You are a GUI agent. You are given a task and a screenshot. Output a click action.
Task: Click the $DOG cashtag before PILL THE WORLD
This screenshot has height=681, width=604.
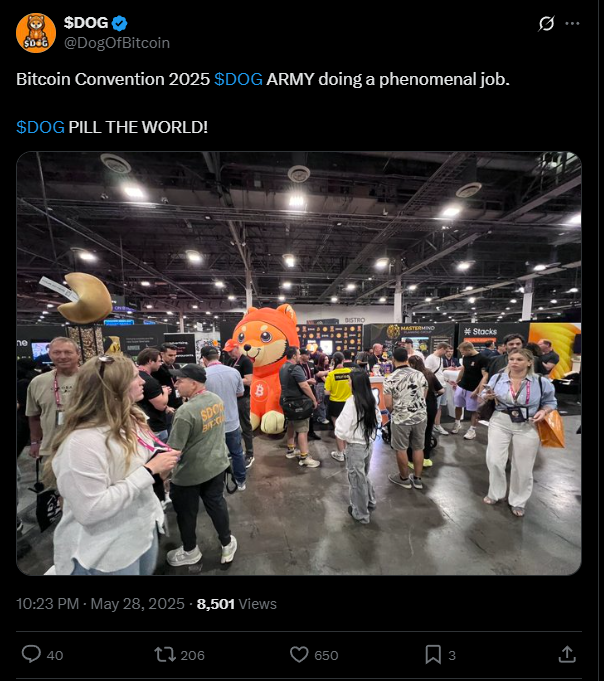point(40,127)
